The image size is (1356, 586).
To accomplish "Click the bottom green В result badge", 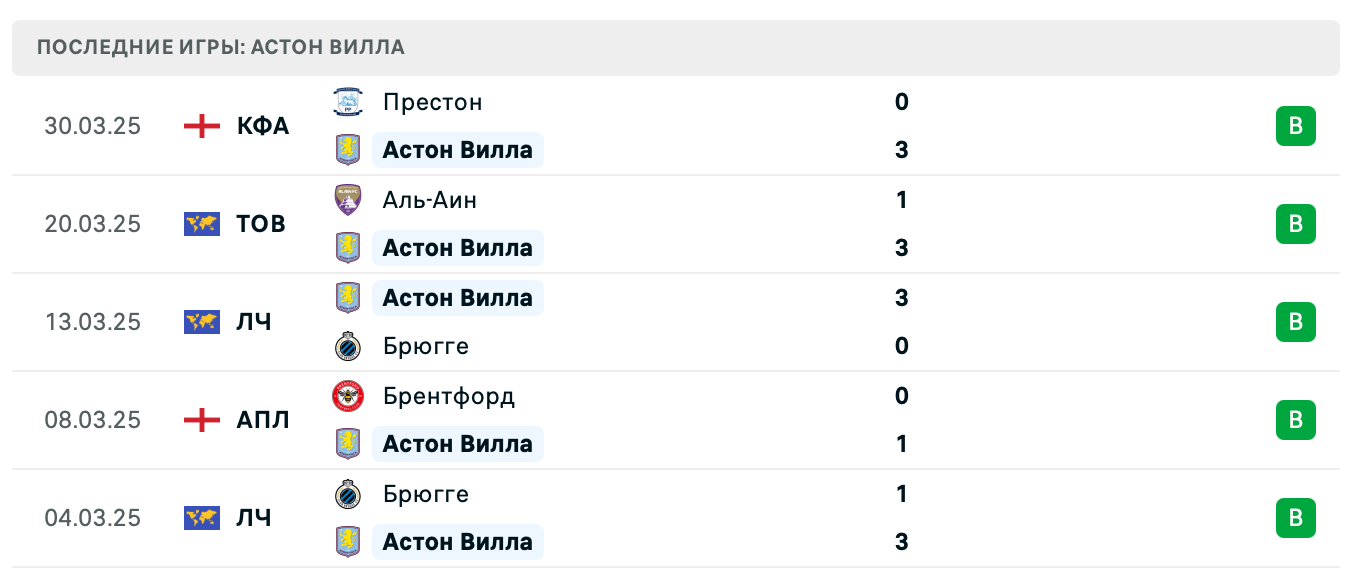I will [x=1296, y=518].
